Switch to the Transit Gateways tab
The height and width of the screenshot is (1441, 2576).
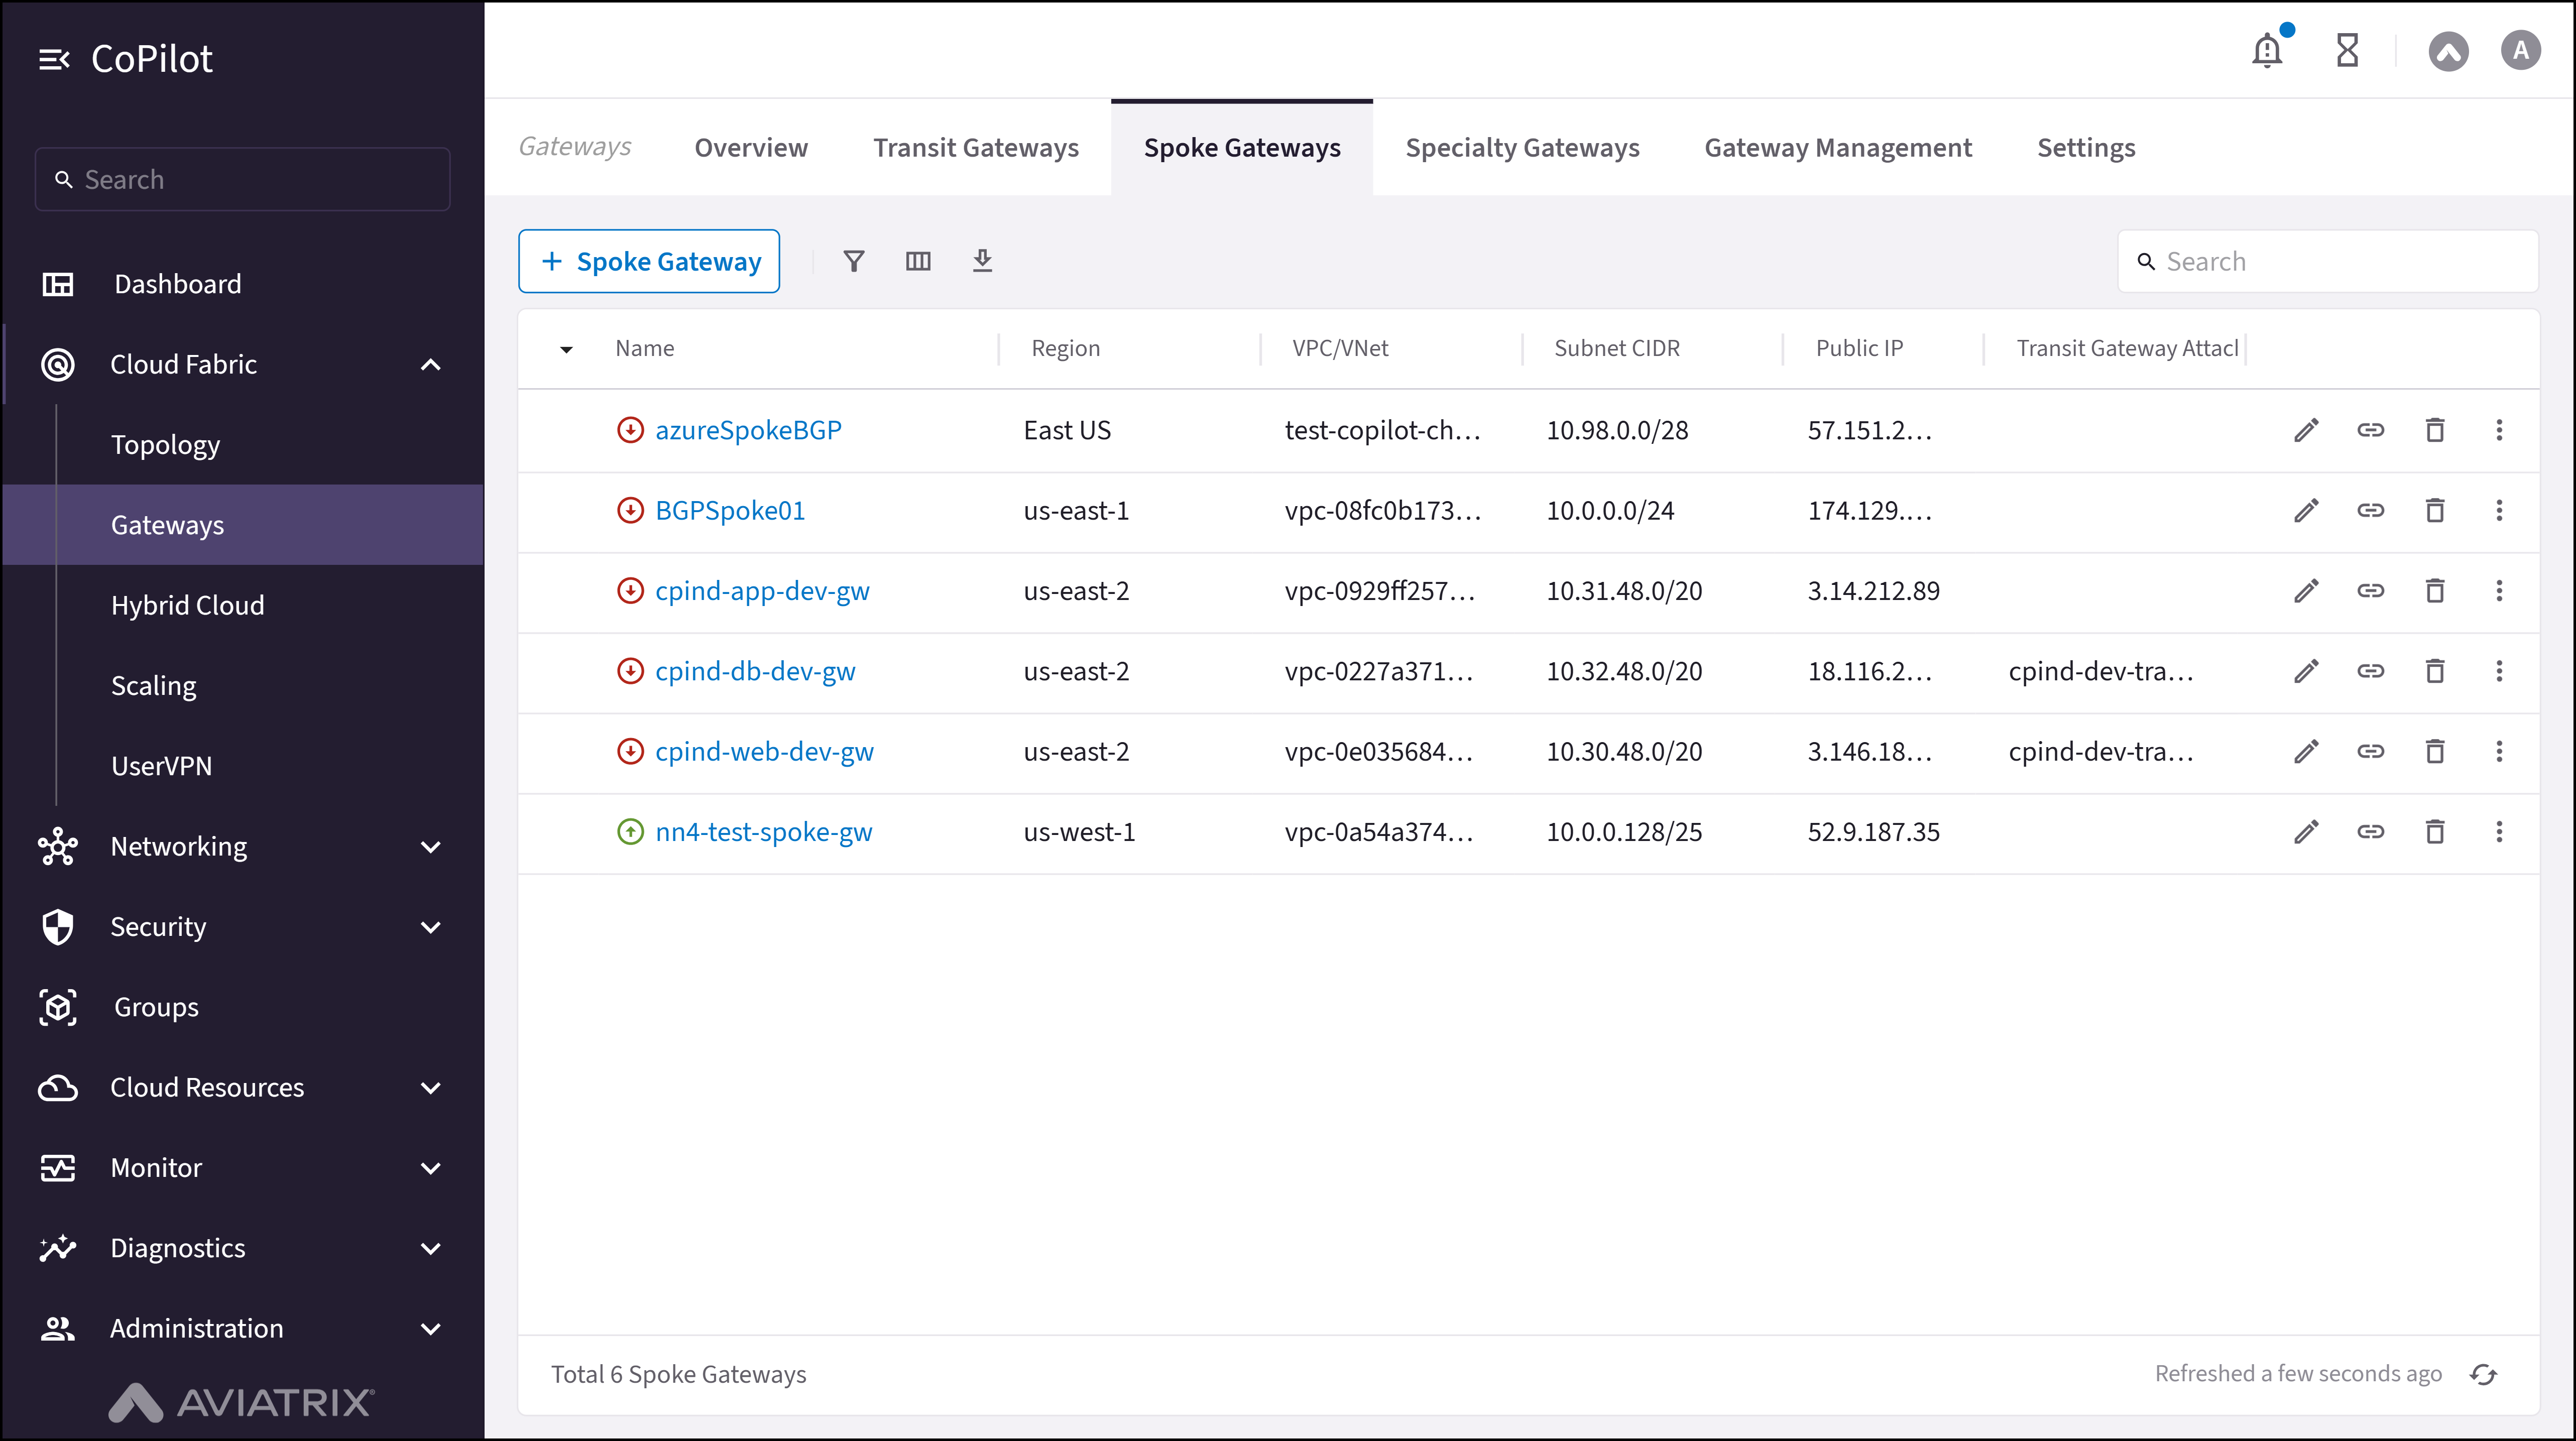975,148
